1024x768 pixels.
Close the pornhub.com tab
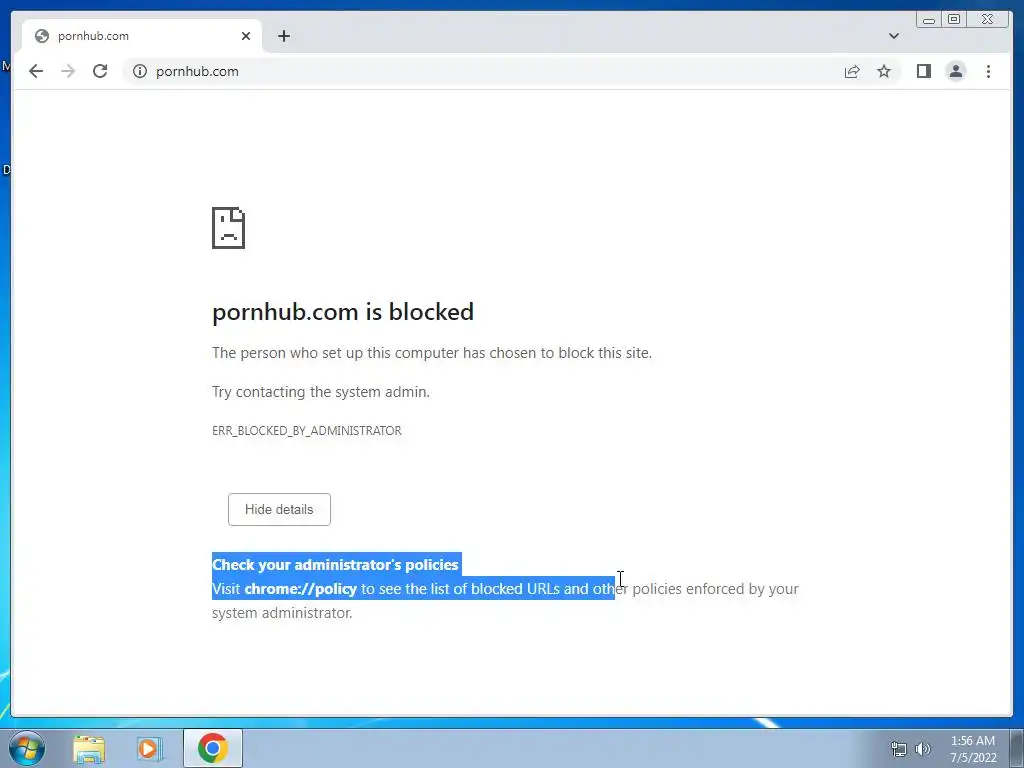tap(246, 36)
